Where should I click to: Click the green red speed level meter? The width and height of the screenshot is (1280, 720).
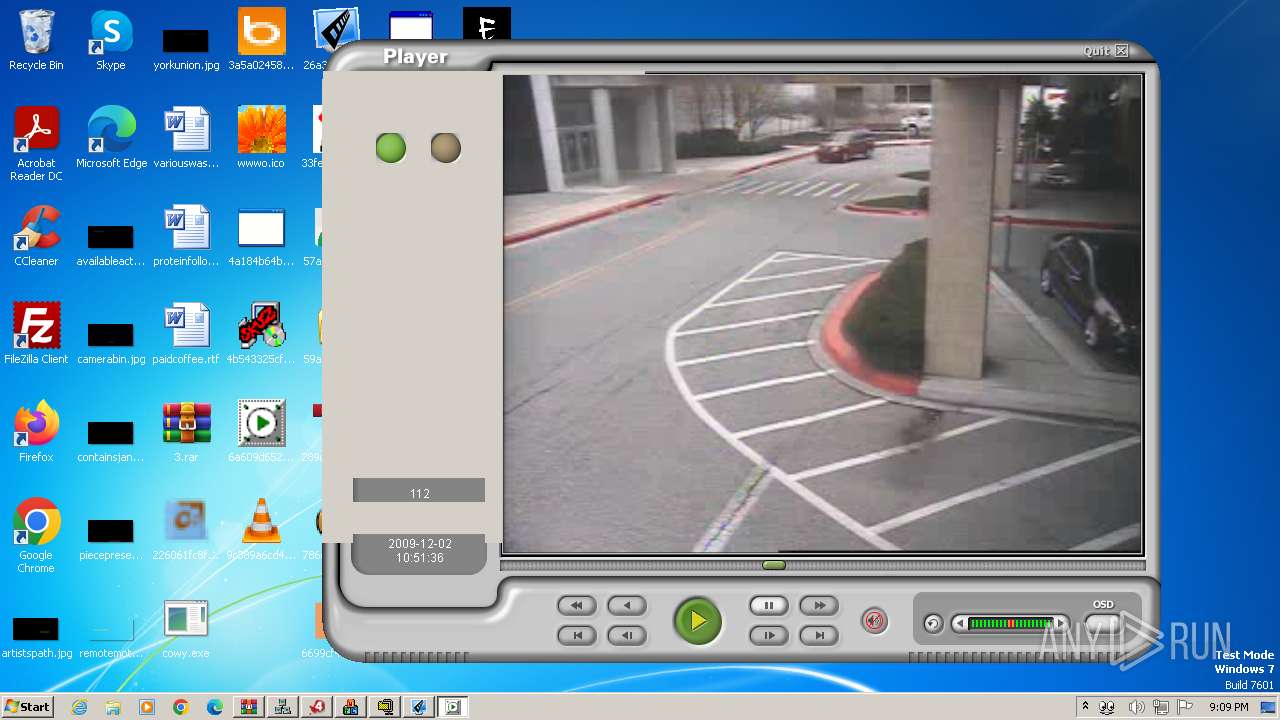(1010, 624)
